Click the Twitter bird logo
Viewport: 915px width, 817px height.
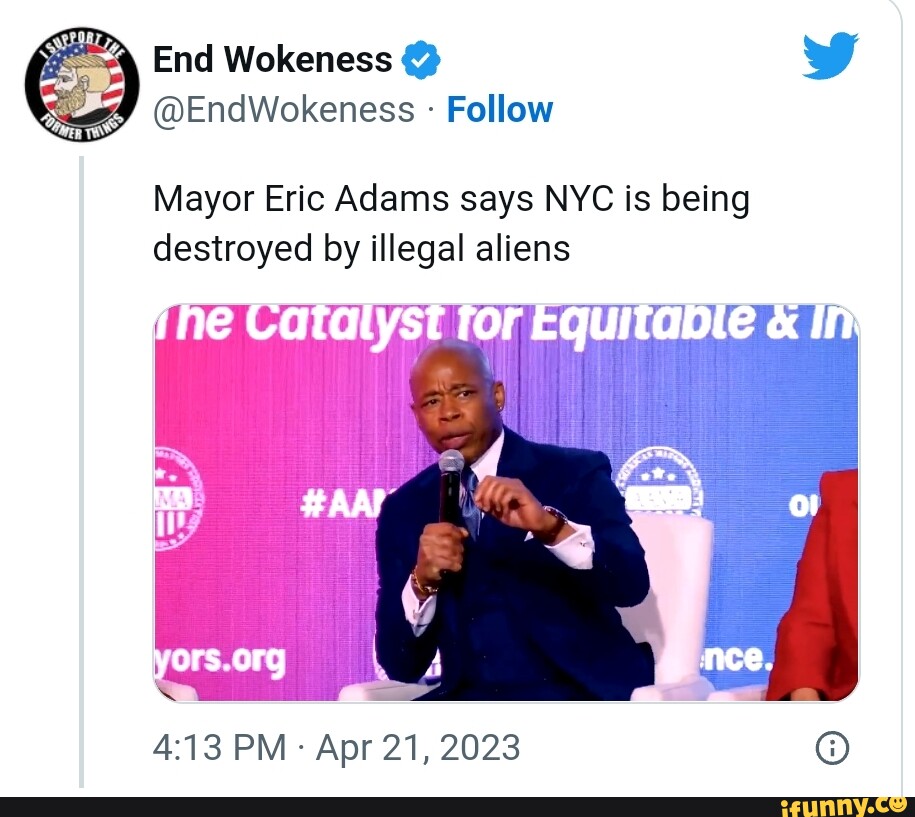point(830,55)
